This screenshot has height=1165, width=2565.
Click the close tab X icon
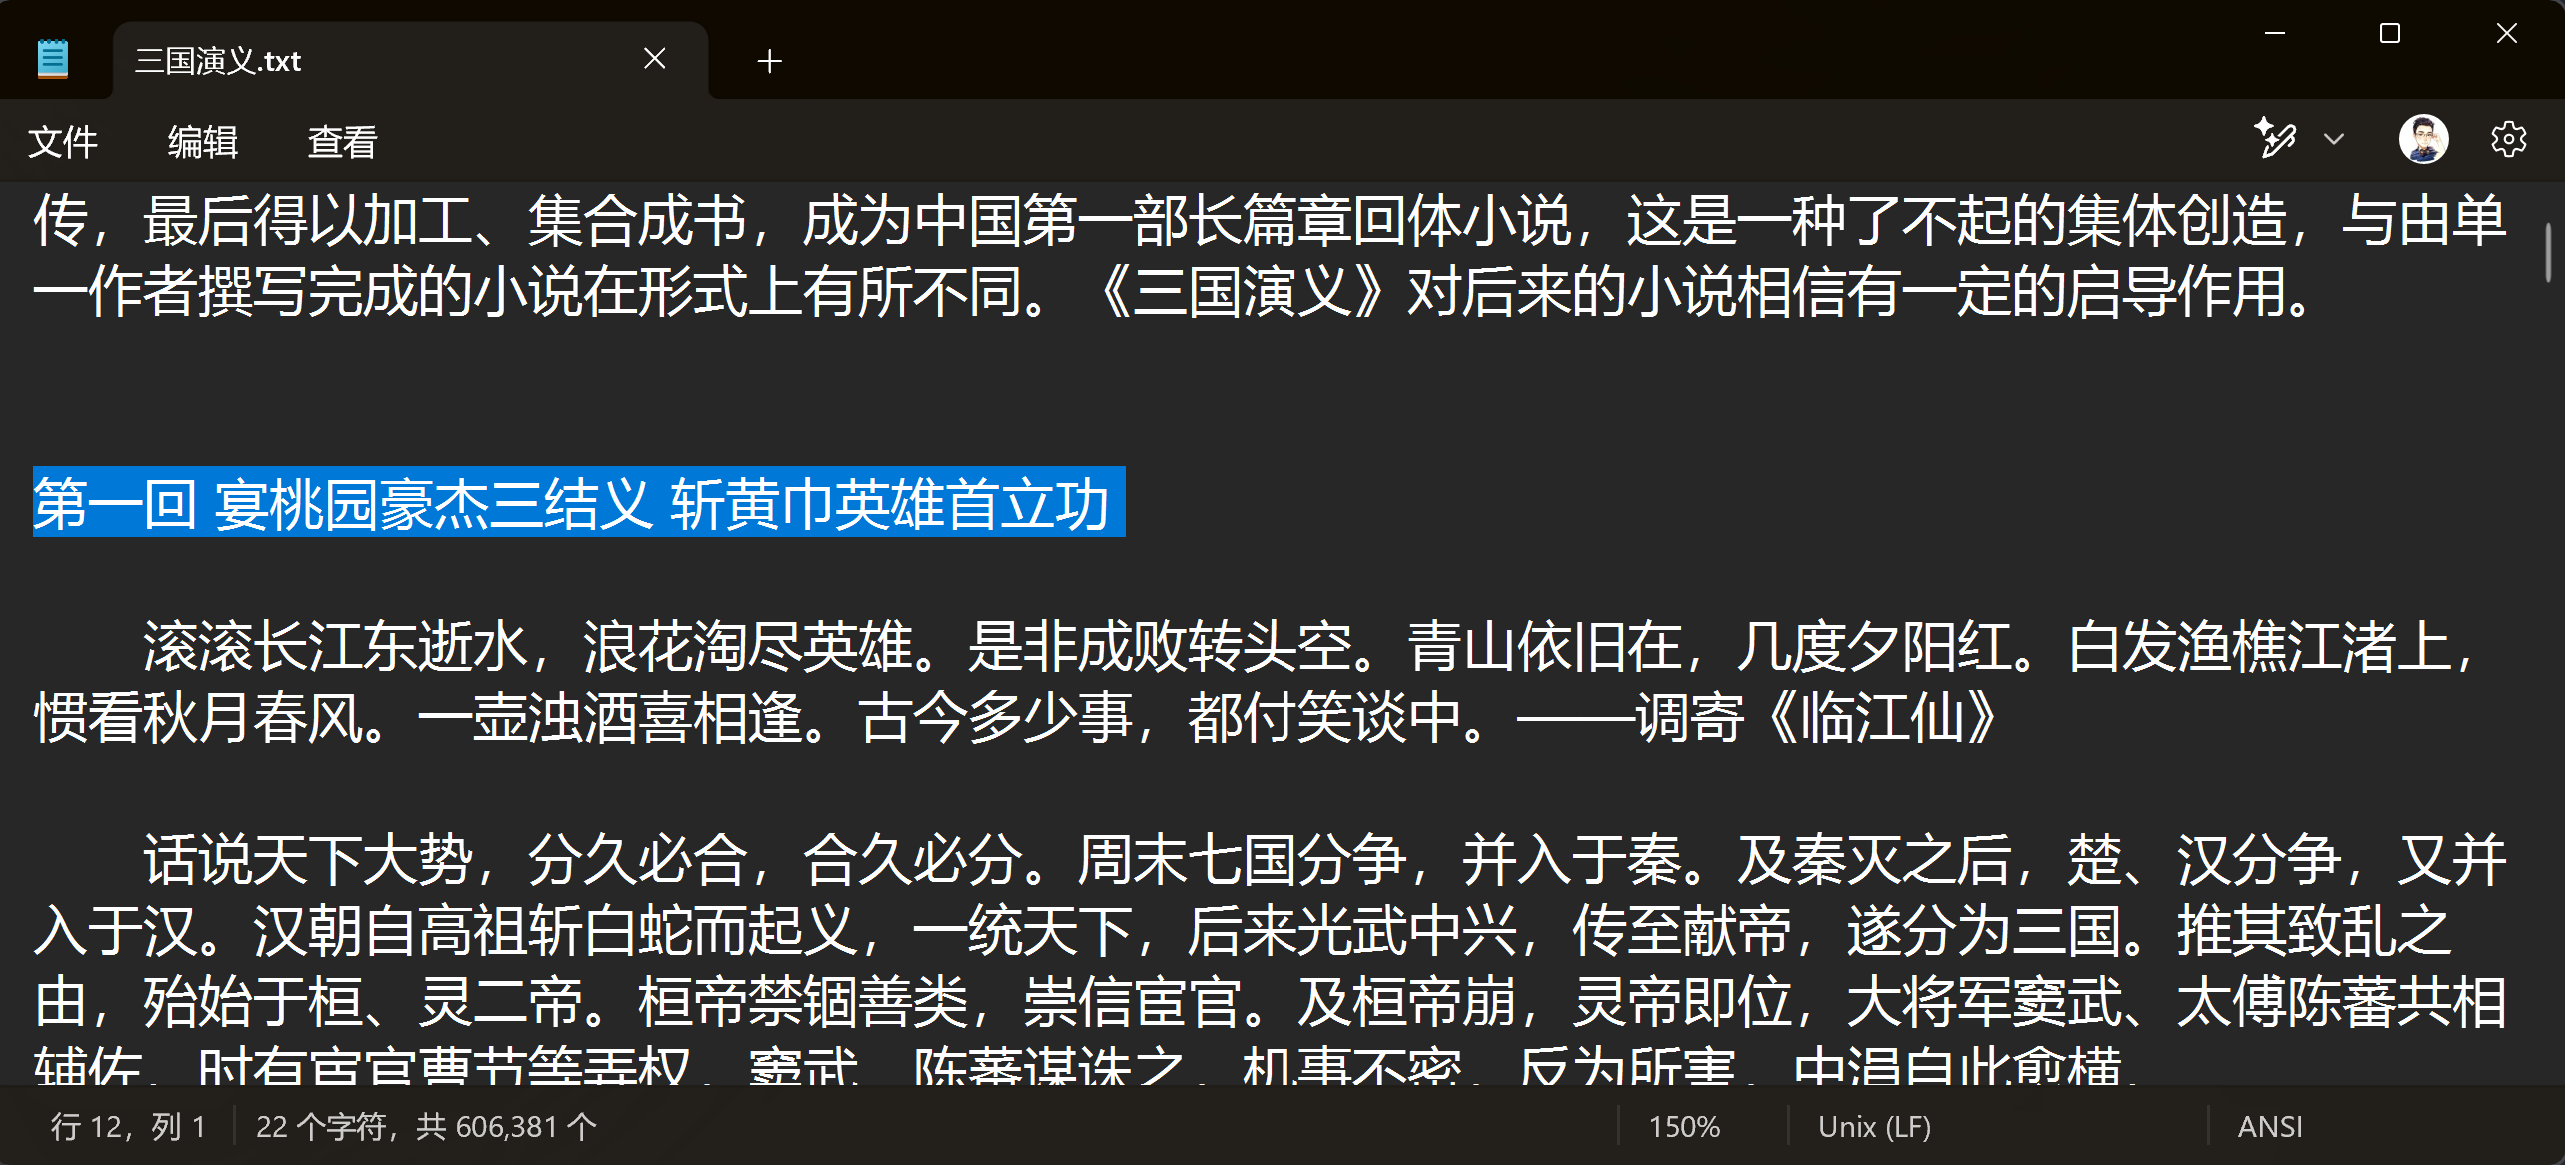(x=658, y=59)
